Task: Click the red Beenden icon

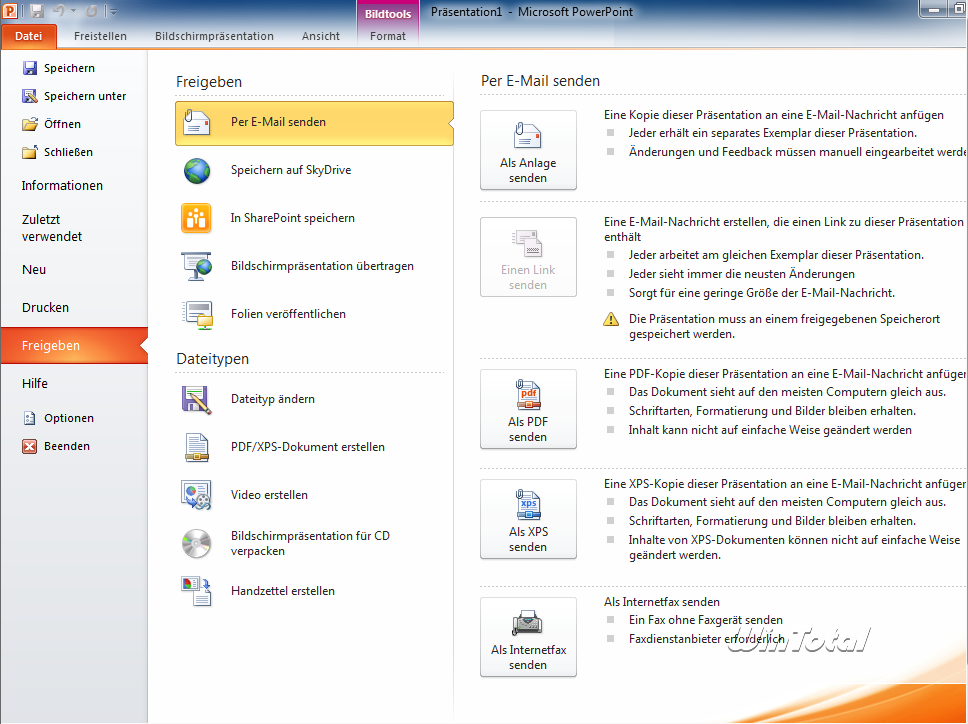Action: 30,446
